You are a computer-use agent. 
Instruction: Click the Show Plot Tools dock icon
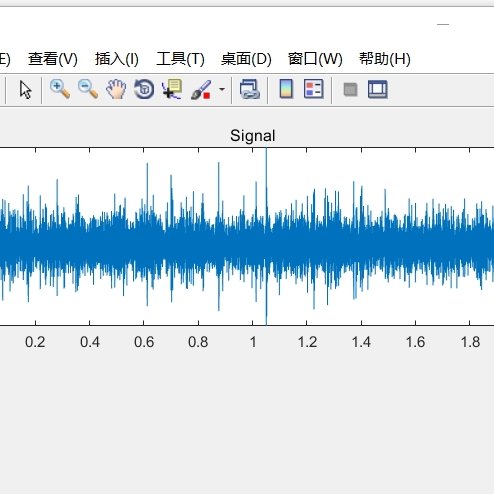click(378, 89)
